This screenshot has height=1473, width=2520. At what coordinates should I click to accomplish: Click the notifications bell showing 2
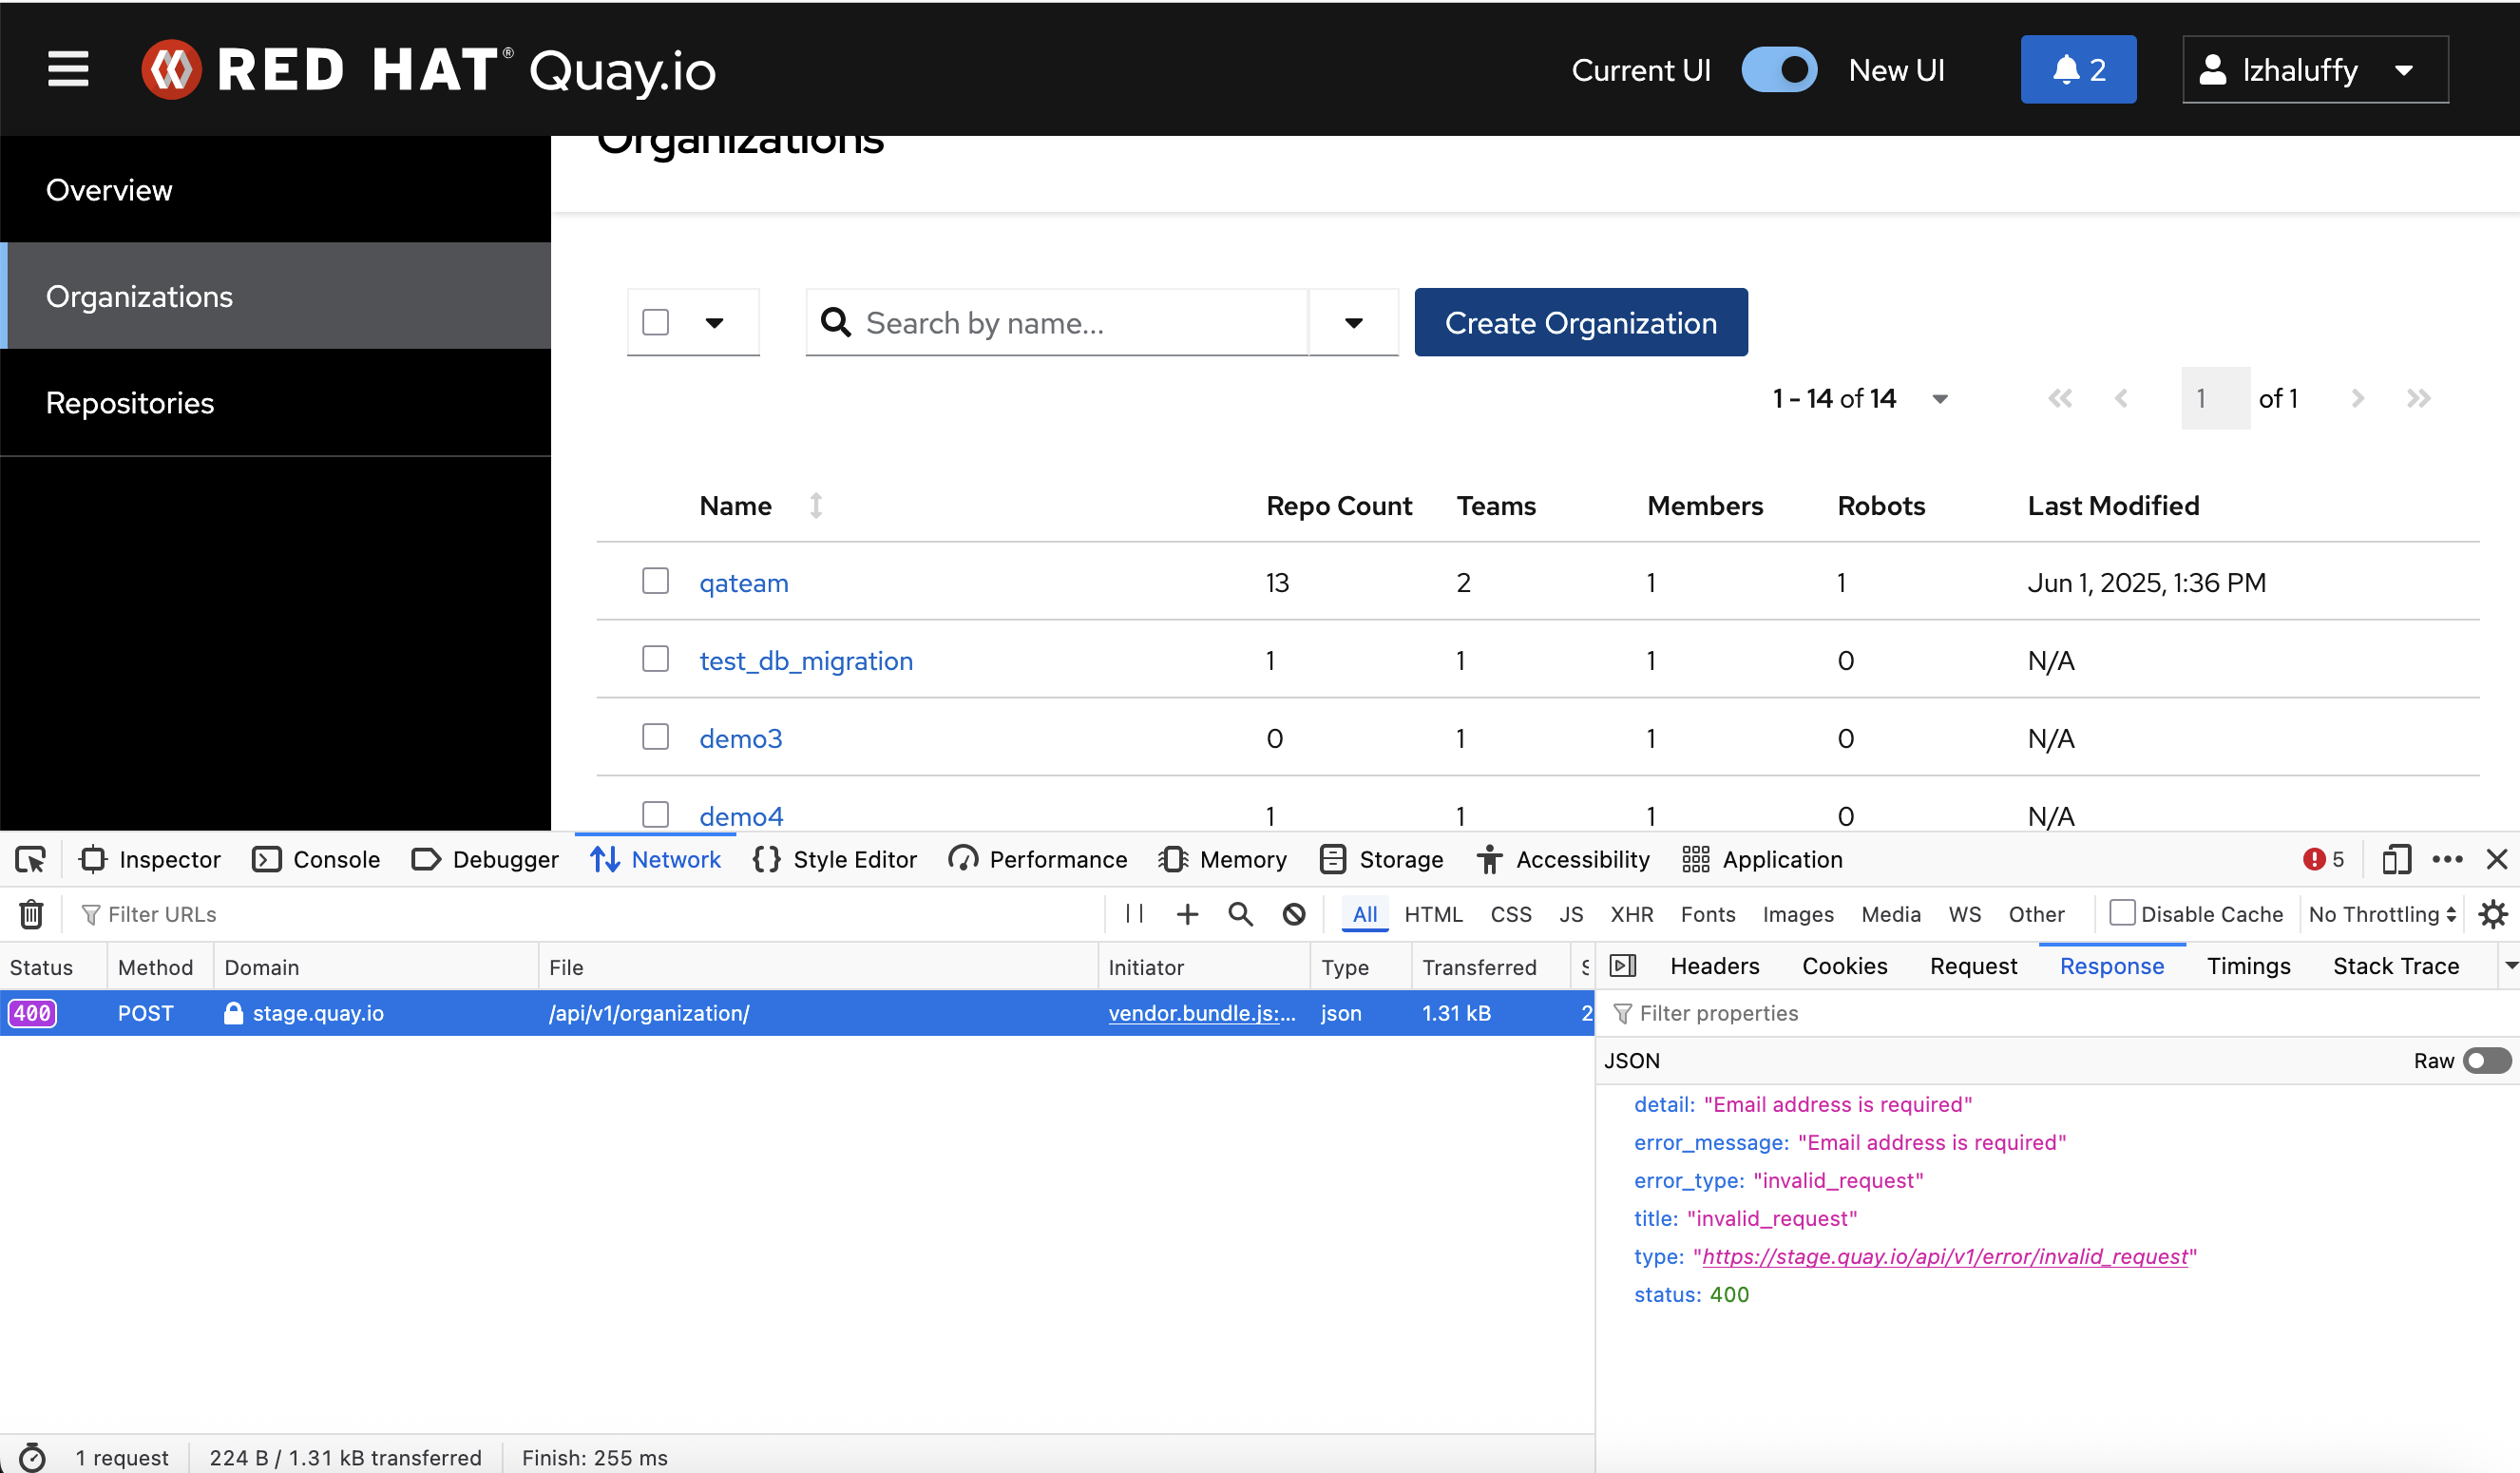point(2077,69)
